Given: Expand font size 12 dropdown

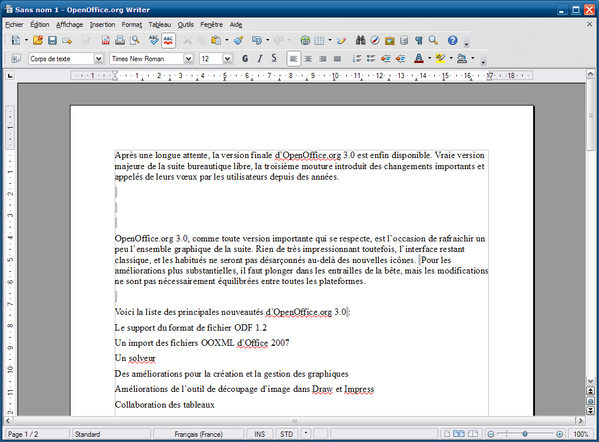Looking at the screenshot, I should tap(228, 58).
